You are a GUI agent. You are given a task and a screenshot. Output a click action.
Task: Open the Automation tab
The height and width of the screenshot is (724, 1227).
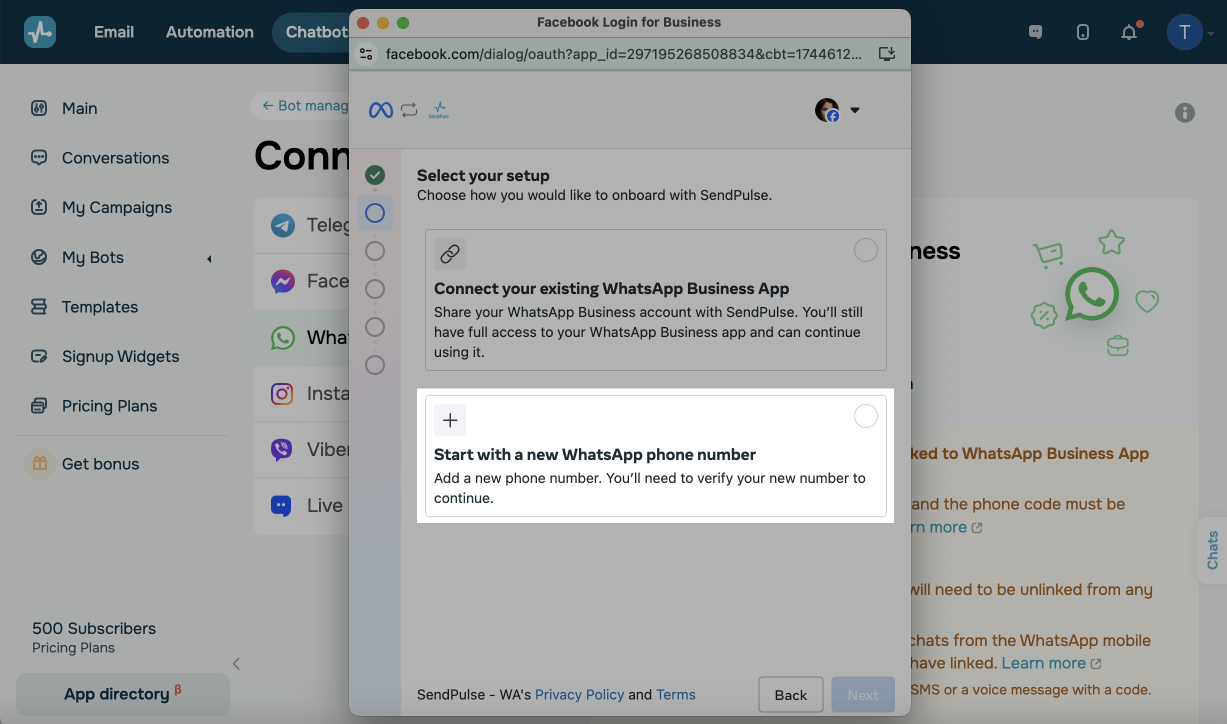point(210,32)
